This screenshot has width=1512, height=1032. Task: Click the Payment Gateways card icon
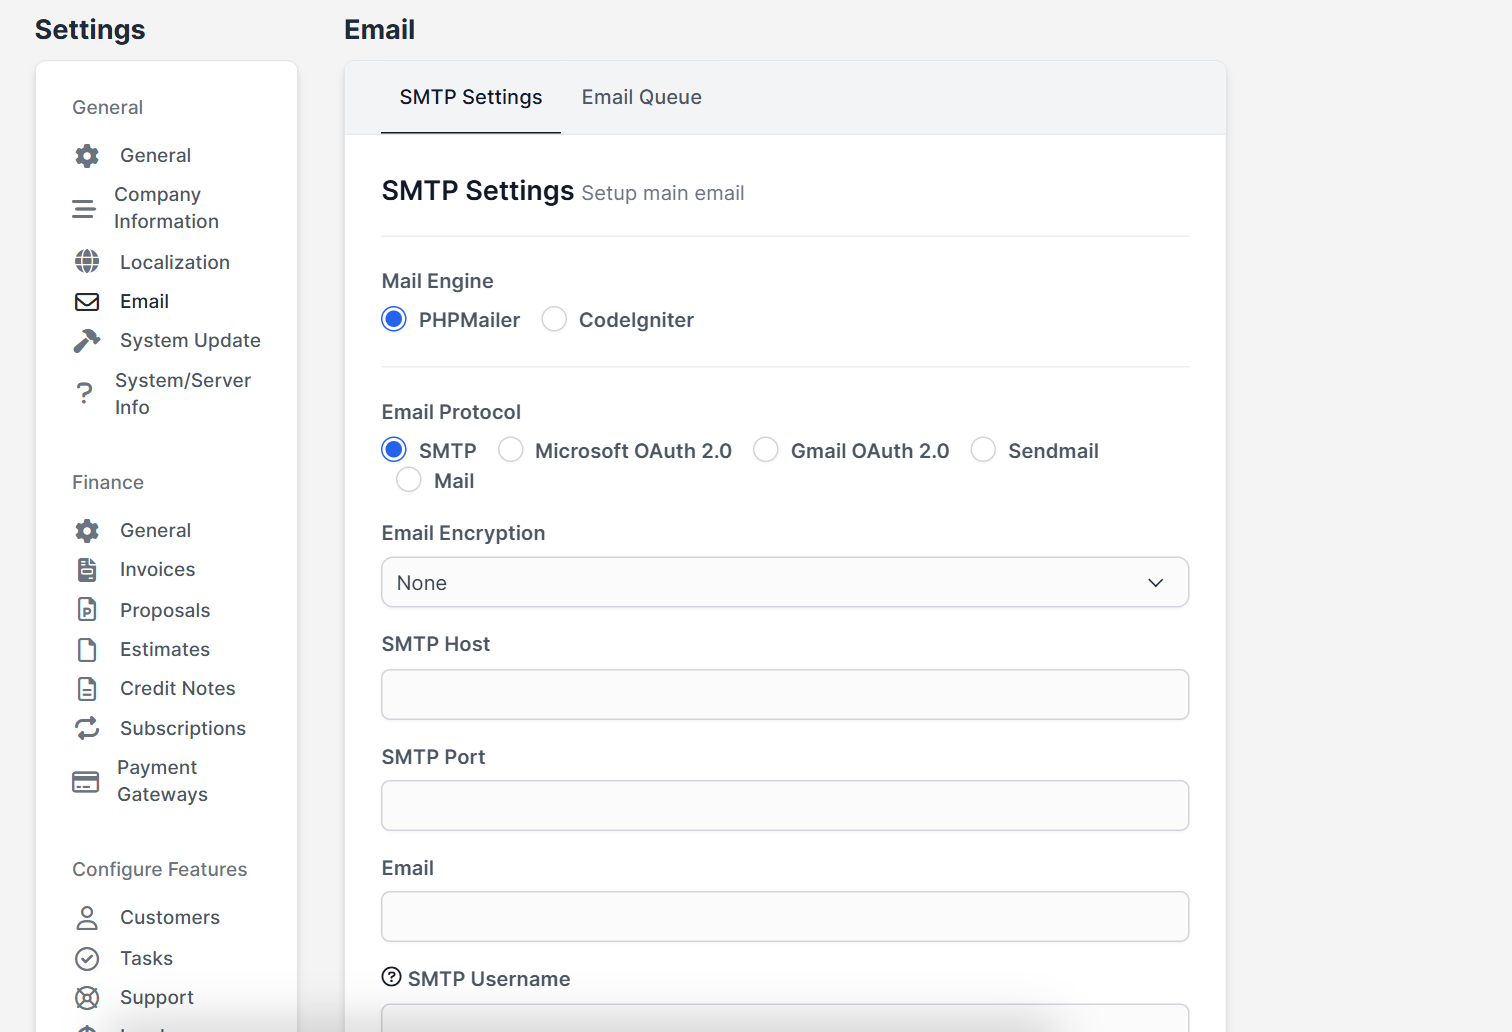click(86, 782)
